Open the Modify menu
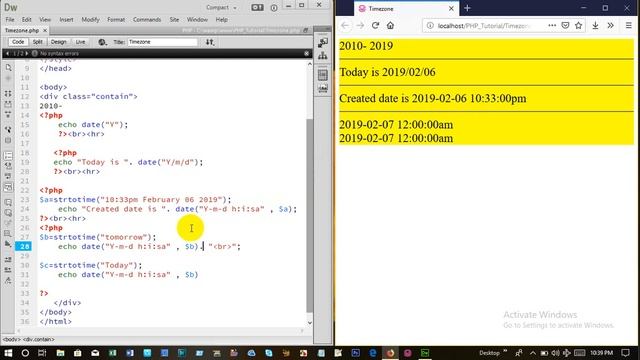This screenshot has width=640, height=360. [x=90, y=20]
